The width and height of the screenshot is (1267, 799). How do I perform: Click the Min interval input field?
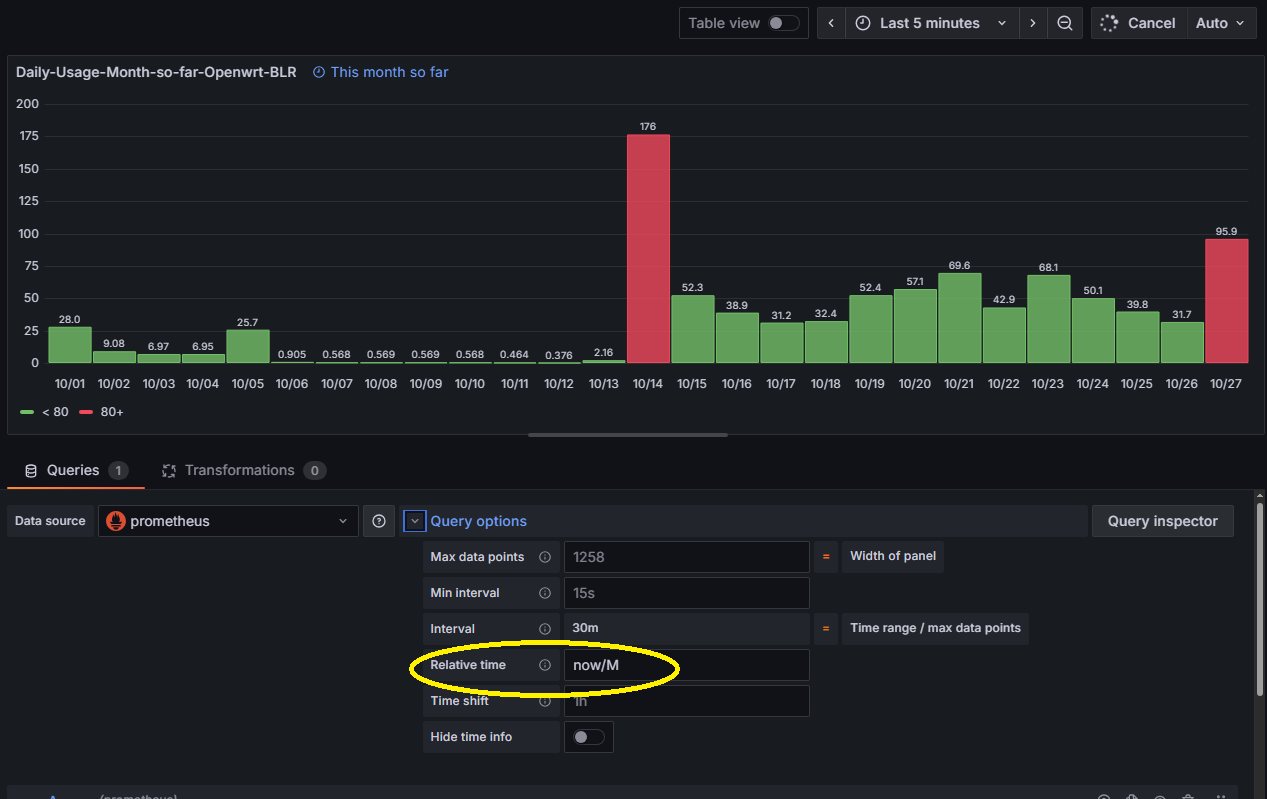pyautogui.click(x=686, y=593)
